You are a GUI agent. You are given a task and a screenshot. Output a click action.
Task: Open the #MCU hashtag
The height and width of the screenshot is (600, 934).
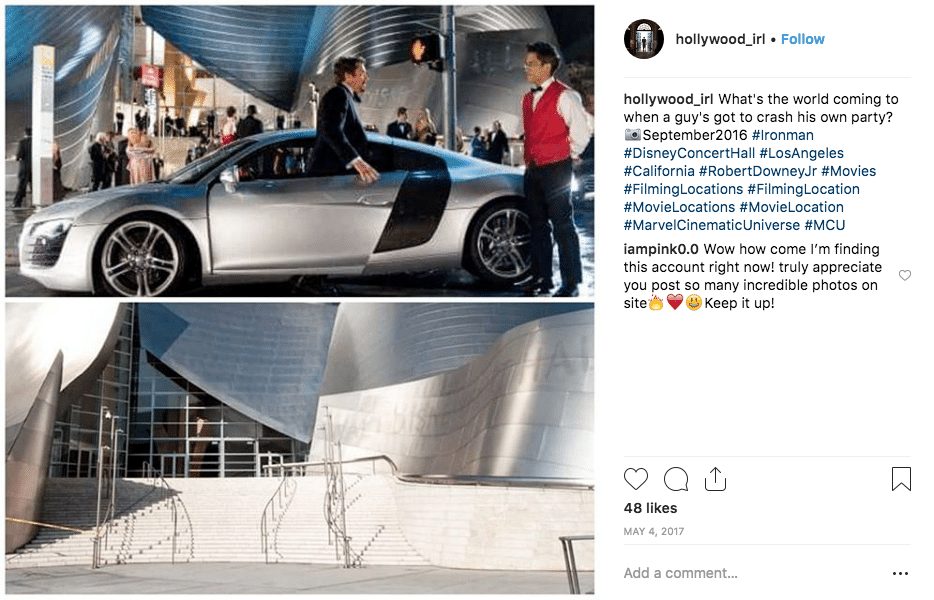824,225
